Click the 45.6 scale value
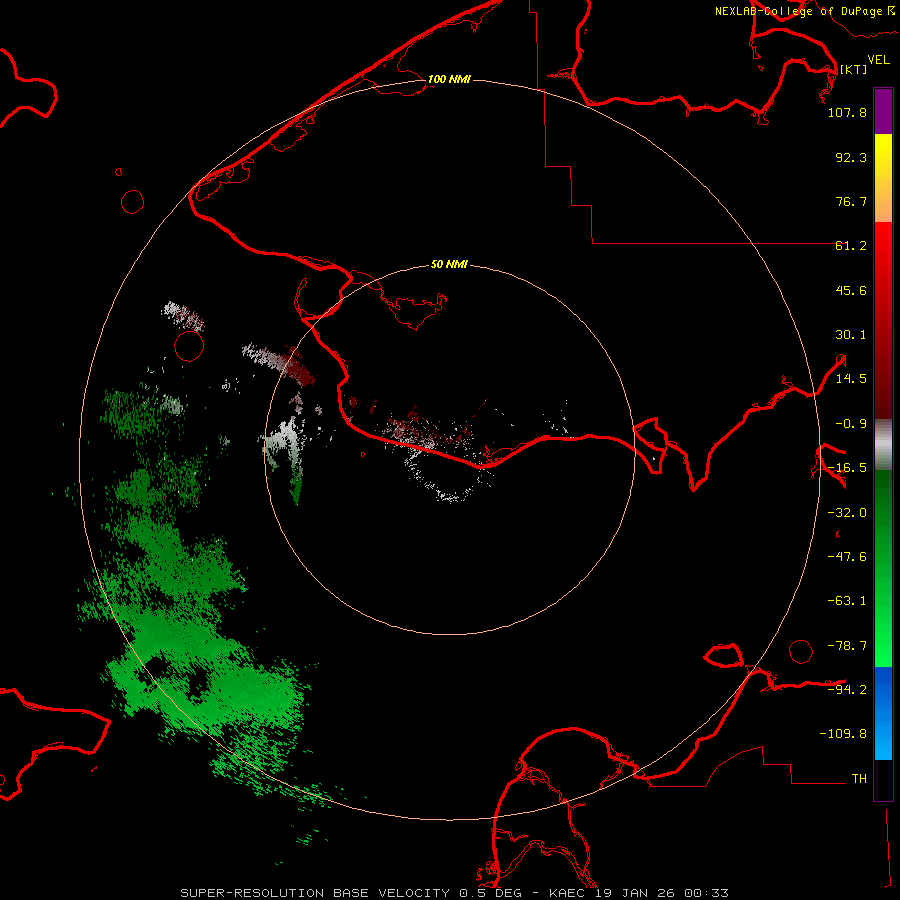 [851, 290]
